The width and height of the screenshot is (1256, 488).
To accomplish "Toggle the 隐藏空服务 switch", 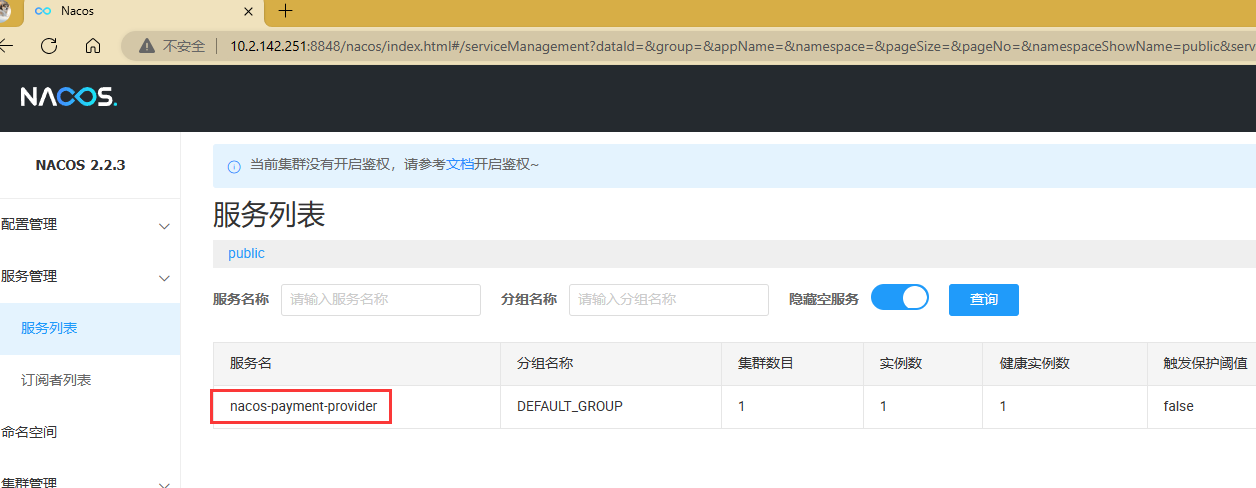I will [x=900, y=298].
